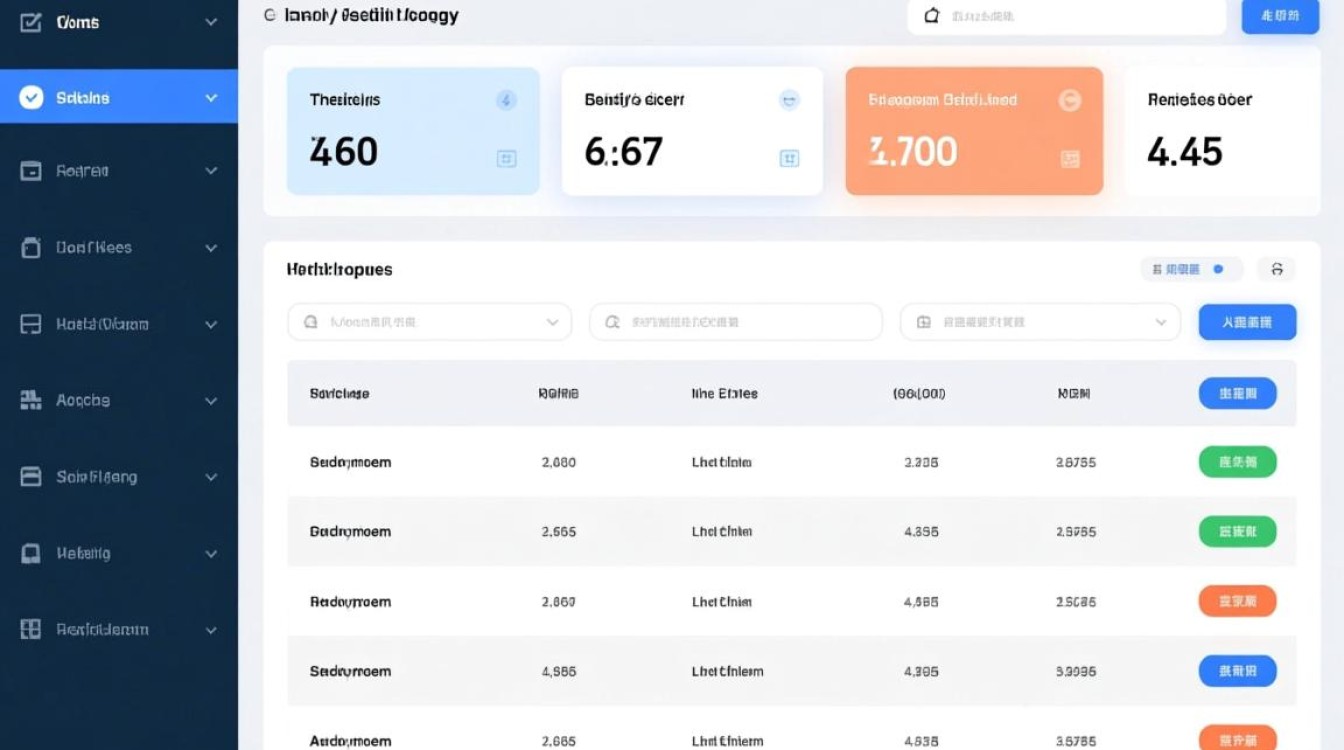Click the Hebeitig sidebar icon
This screenshot has height=750, width=1344.
pyautogui.click(x=31, y=553)
